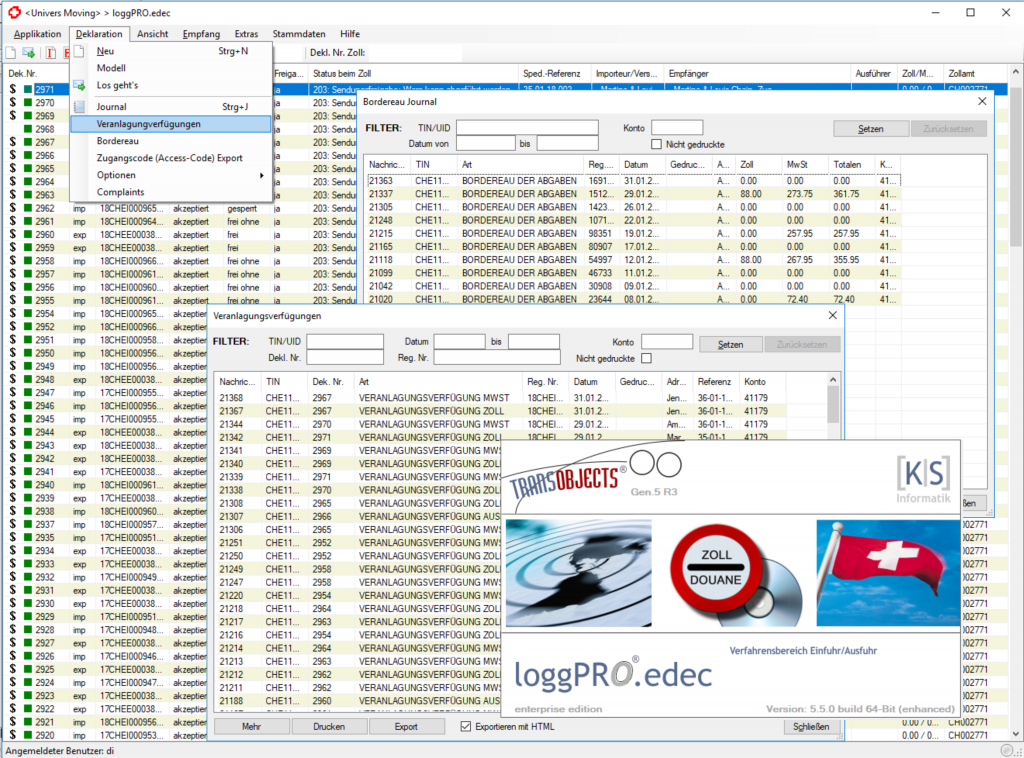Click the dollar icon on row 2920
1024x758 pixels.
pyautogui.click(x=12, y=735)
